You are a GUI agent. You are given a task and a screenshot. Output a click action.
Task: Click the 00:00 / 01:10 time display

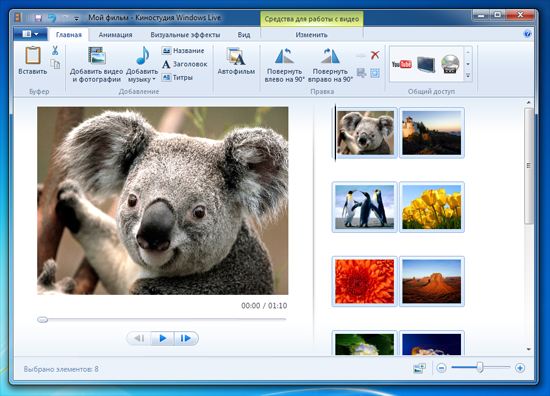click(264, 306)
